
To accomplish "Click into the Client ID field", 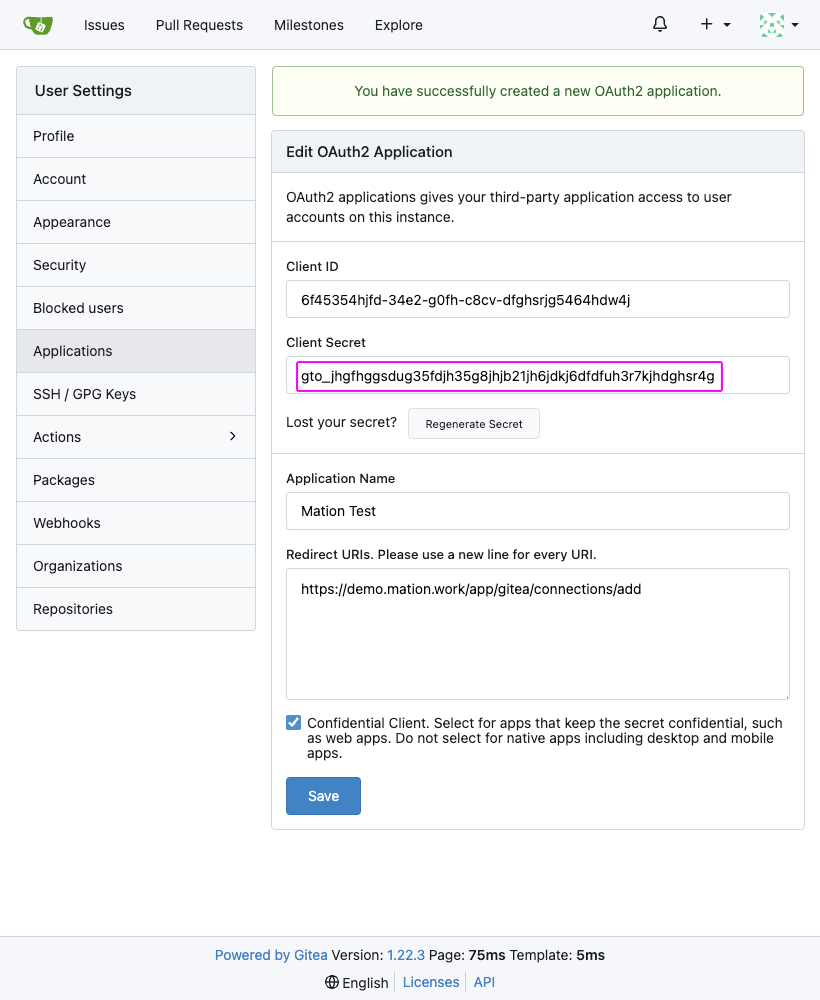I will point(538,299).
